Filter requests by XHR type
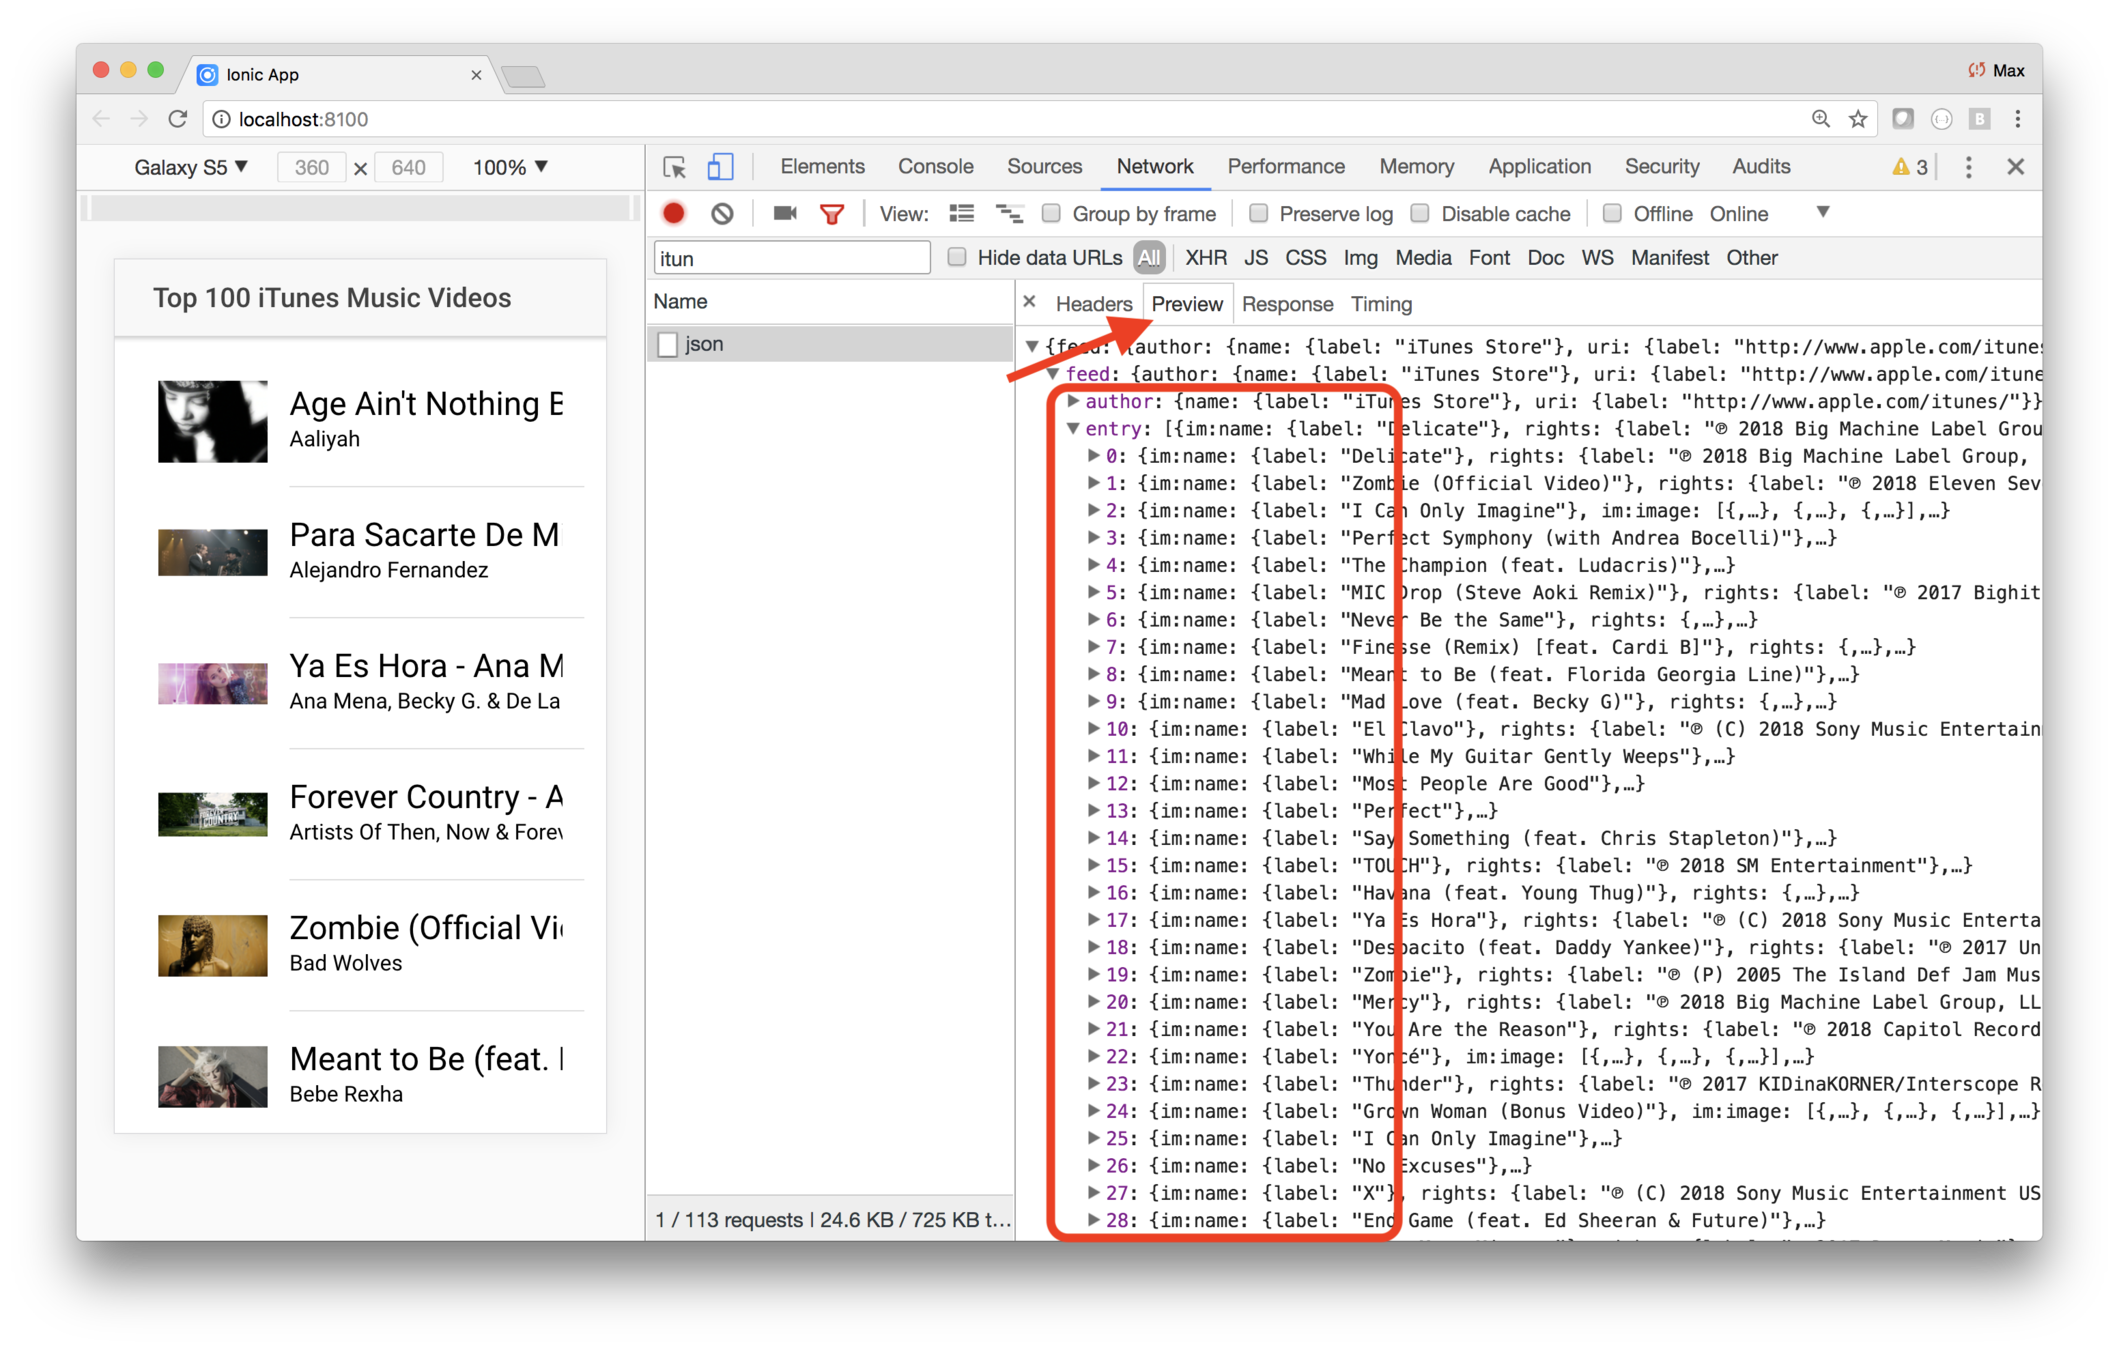 point(1206,258)
